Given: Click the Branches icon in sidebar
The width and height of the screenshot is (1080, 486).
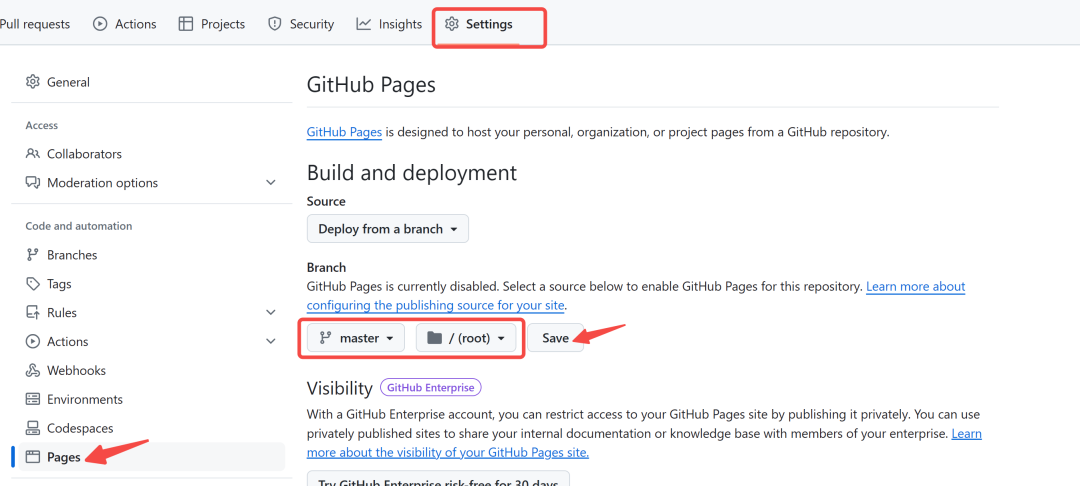Looking at the screenshot, I should coord(33,255).
